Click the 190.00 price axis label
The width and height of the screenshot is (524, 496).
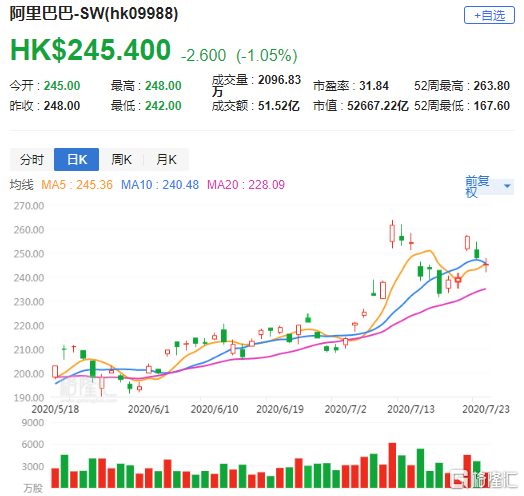pos(29,398)
